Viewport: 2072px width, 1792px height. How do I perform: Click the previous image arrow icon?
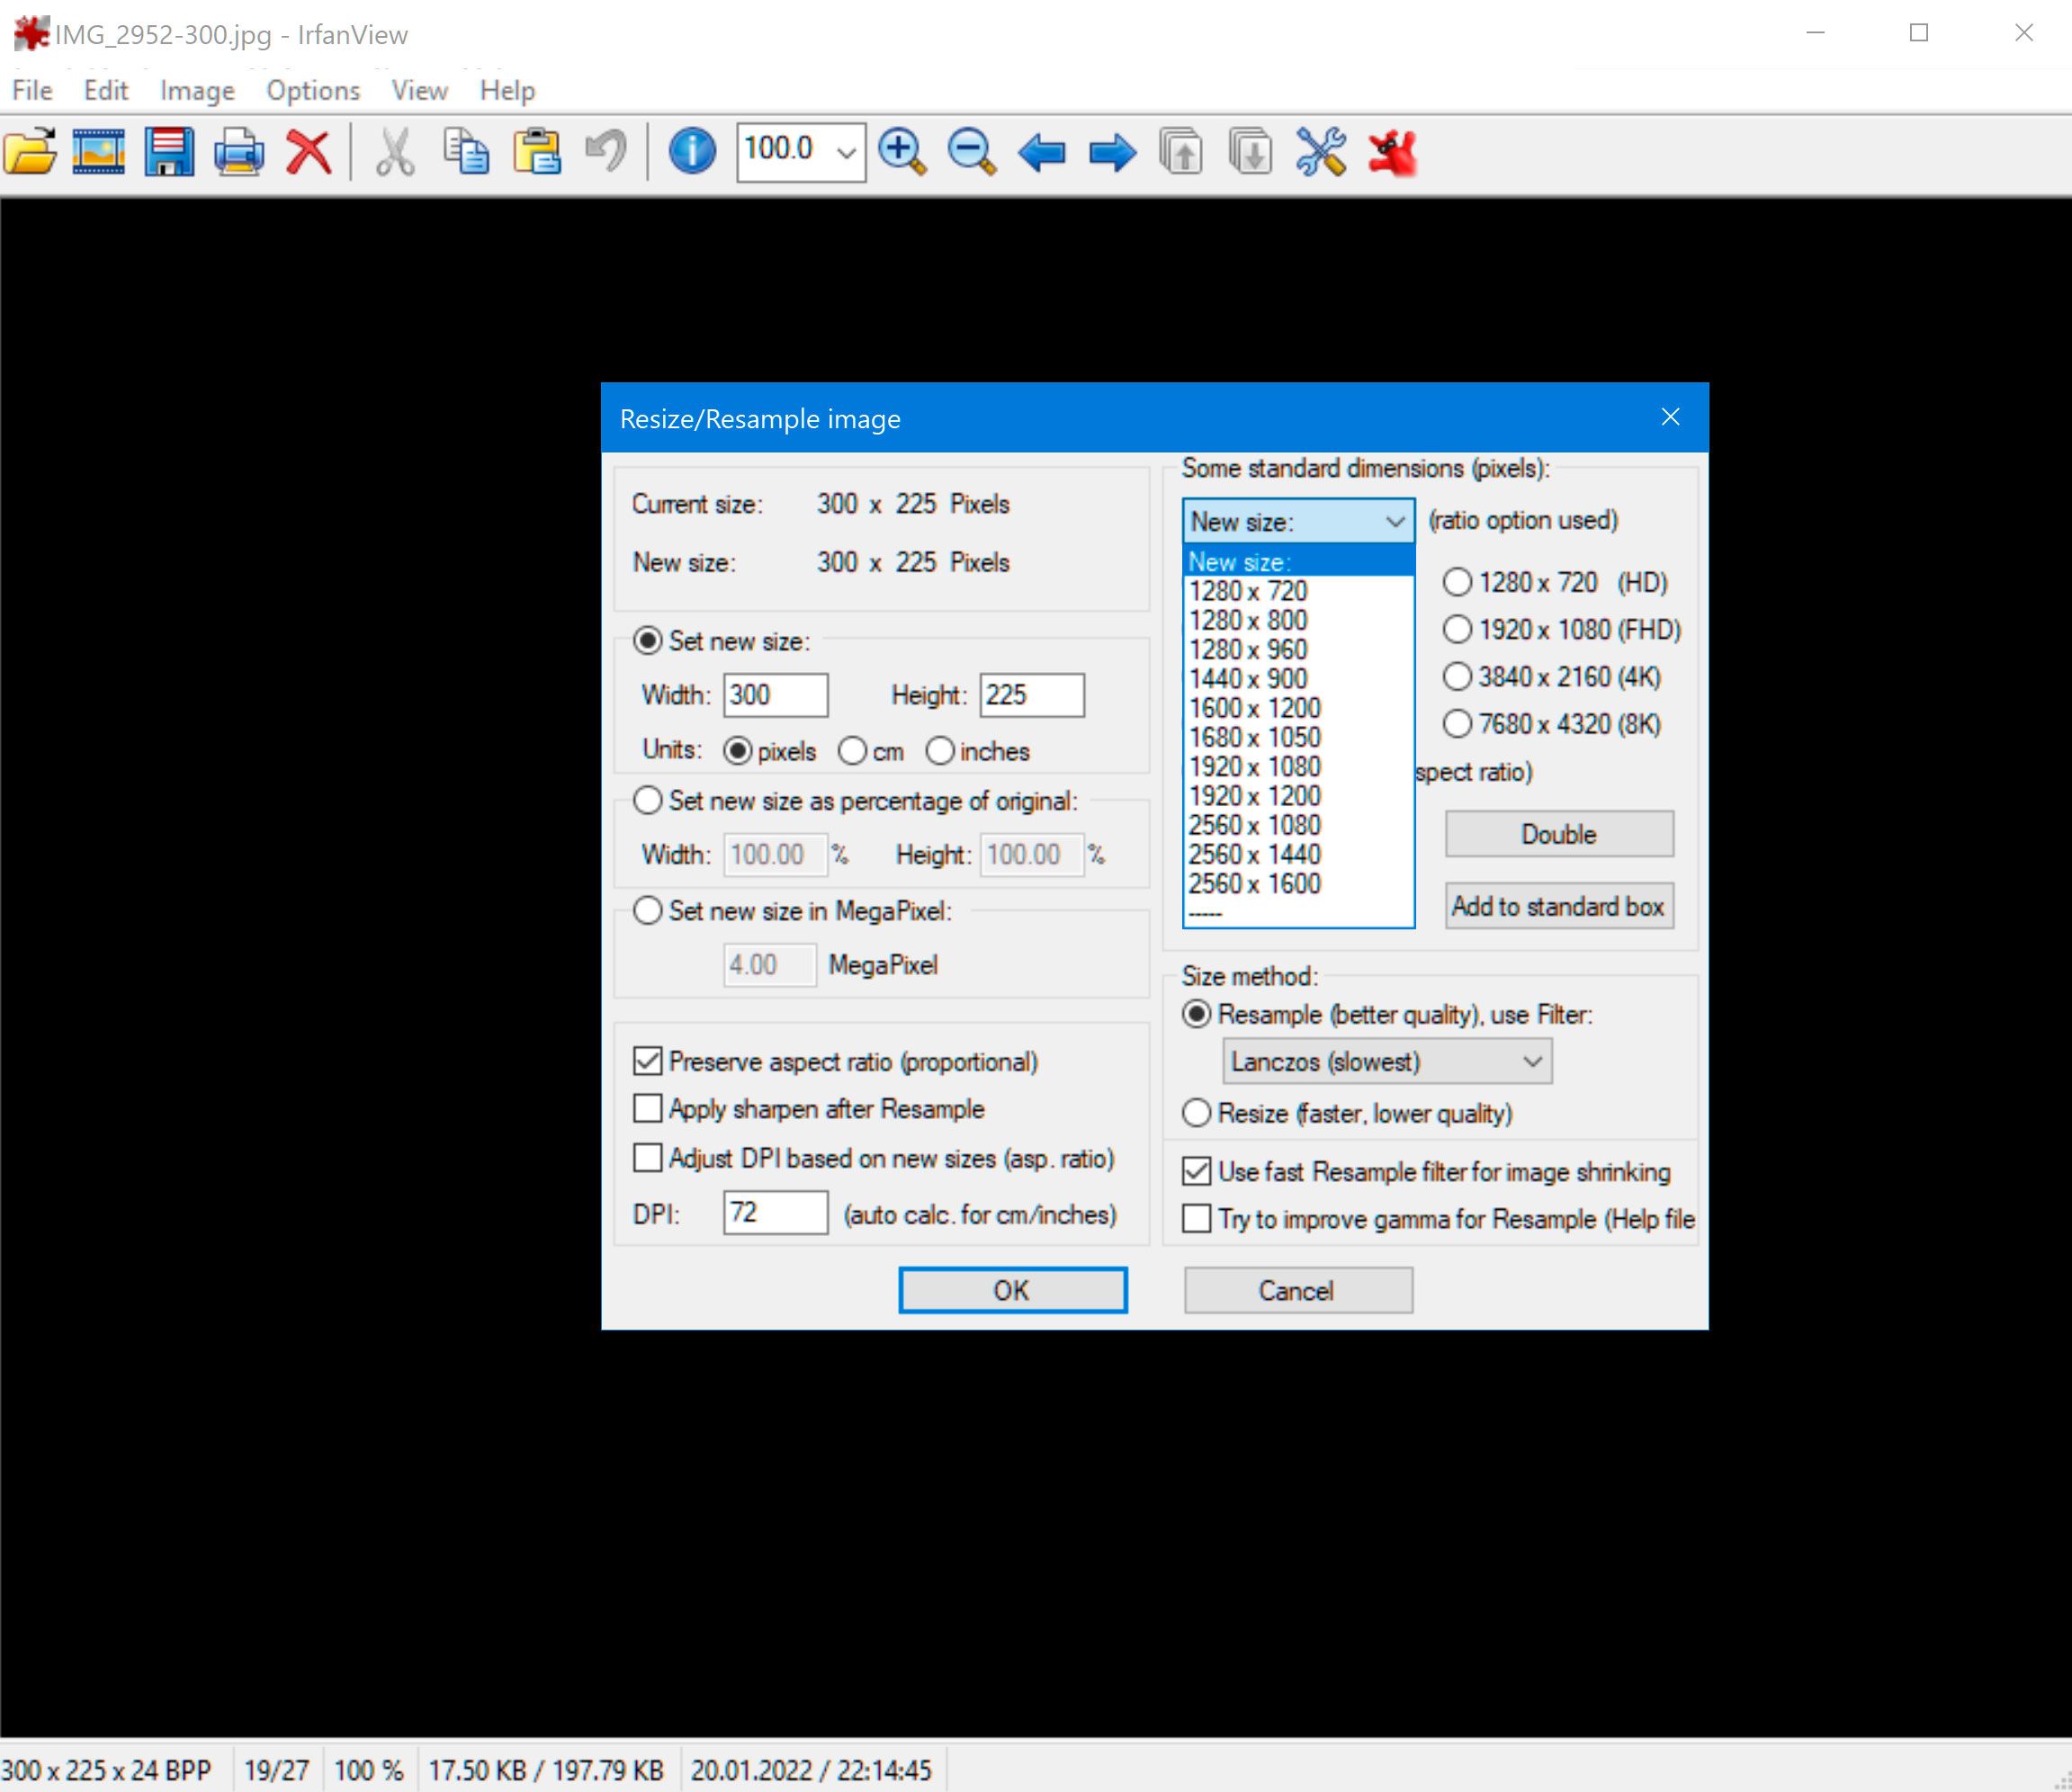click(x=1043, y=155)
